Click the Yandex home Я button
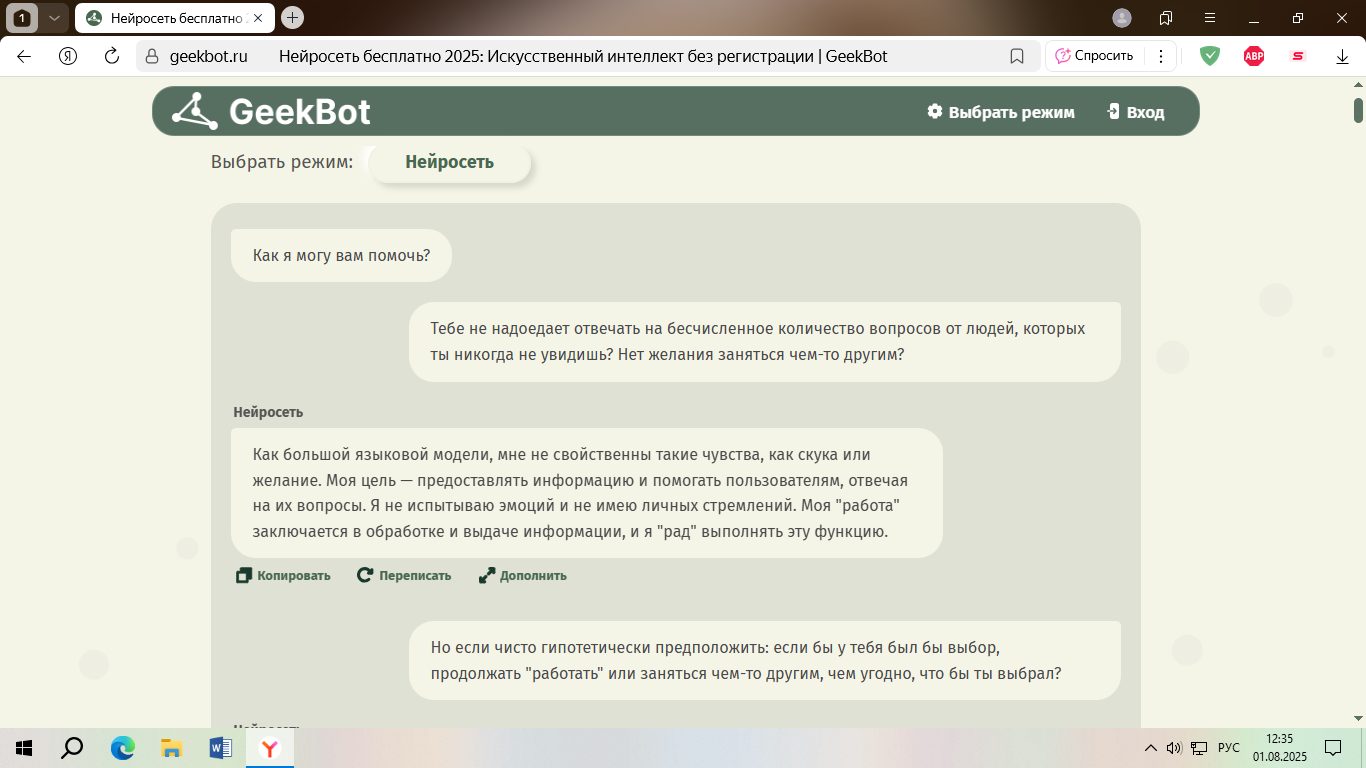1366x768 pixels. pyautogui.click(x=68, y=56)
